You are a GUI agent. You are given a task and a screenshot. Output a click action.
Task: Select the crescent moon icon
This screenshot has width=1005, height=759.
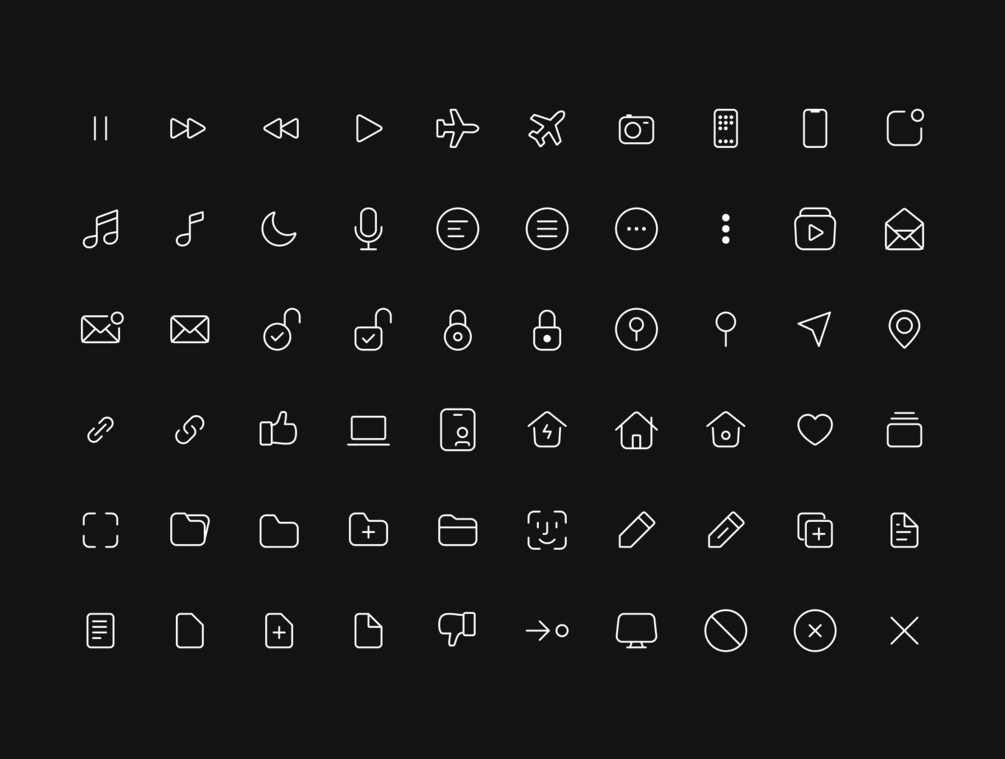[279, 229]
